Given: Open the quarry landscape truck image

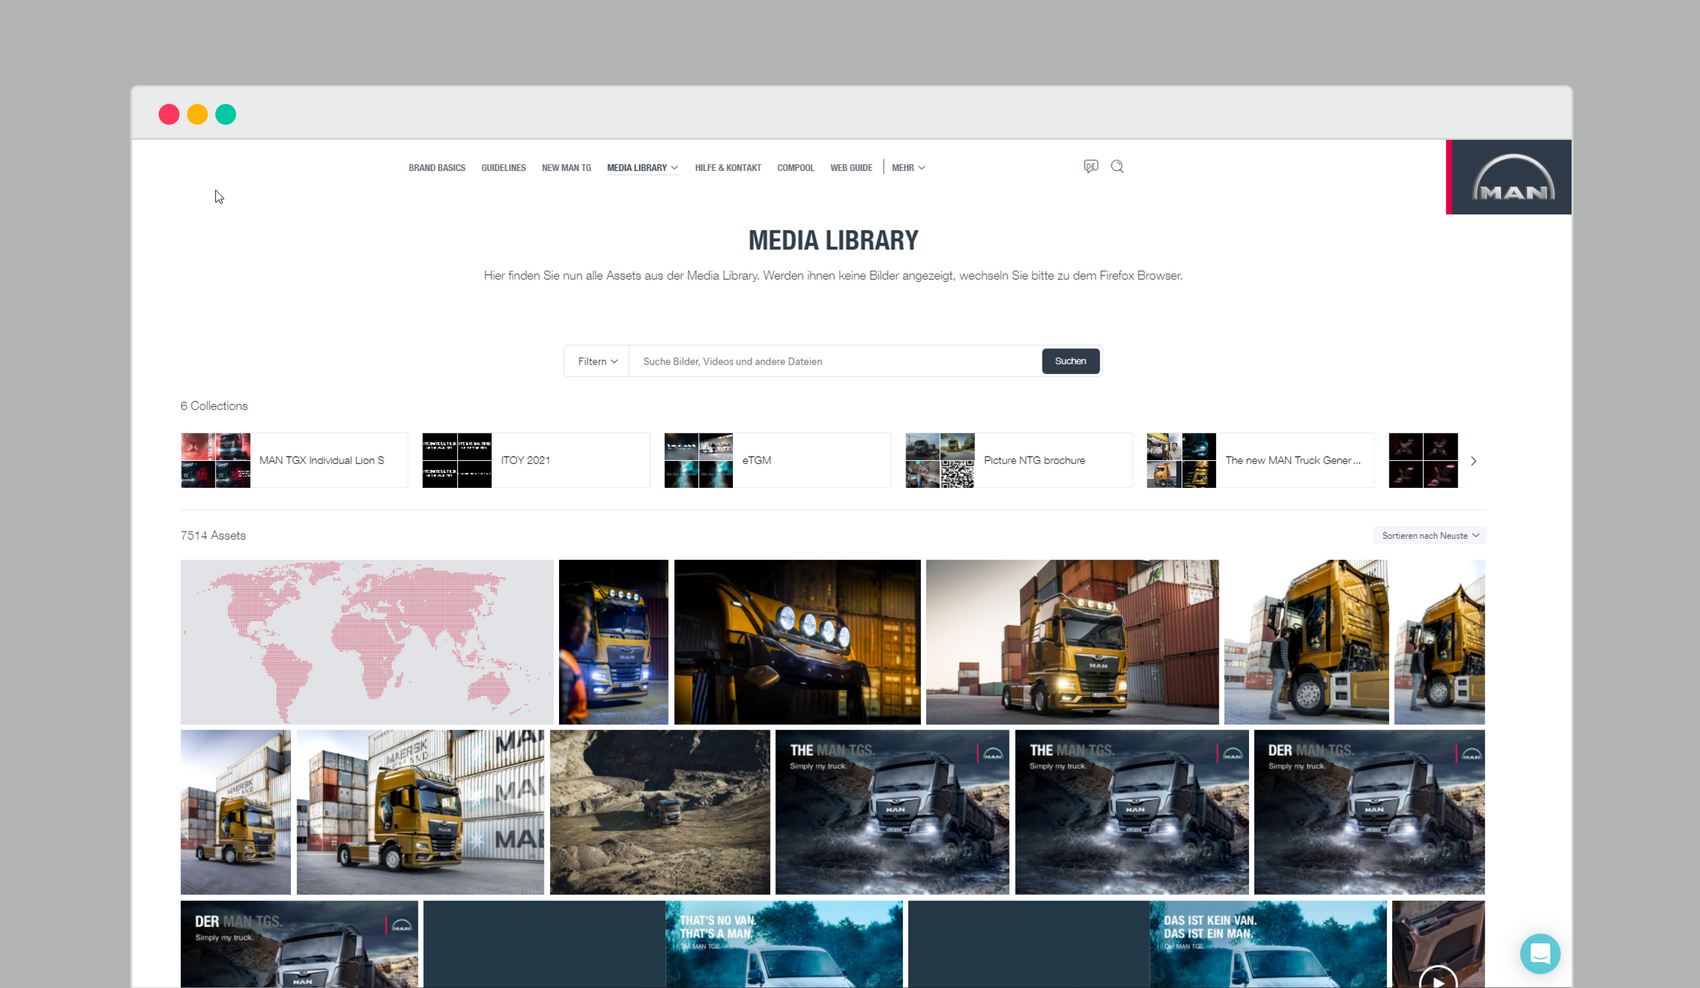Looking at the screenshot, I should click(x=660, y=812).
